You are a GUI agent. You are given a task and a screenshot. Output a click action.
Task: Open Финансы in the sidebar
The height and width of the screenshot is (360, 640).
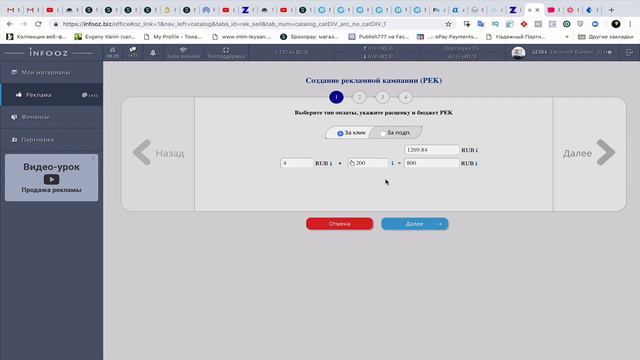point(51,117)
